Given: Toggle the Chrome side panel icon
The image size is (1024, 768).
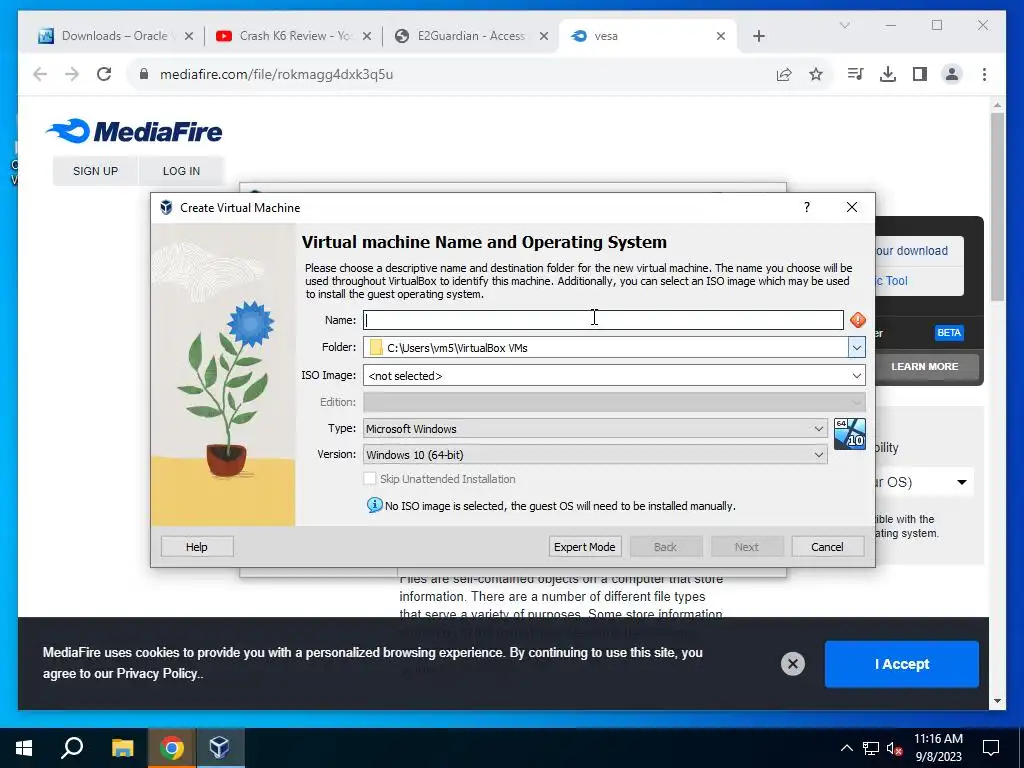Looking at the screenshot, I should coord(920,74).
